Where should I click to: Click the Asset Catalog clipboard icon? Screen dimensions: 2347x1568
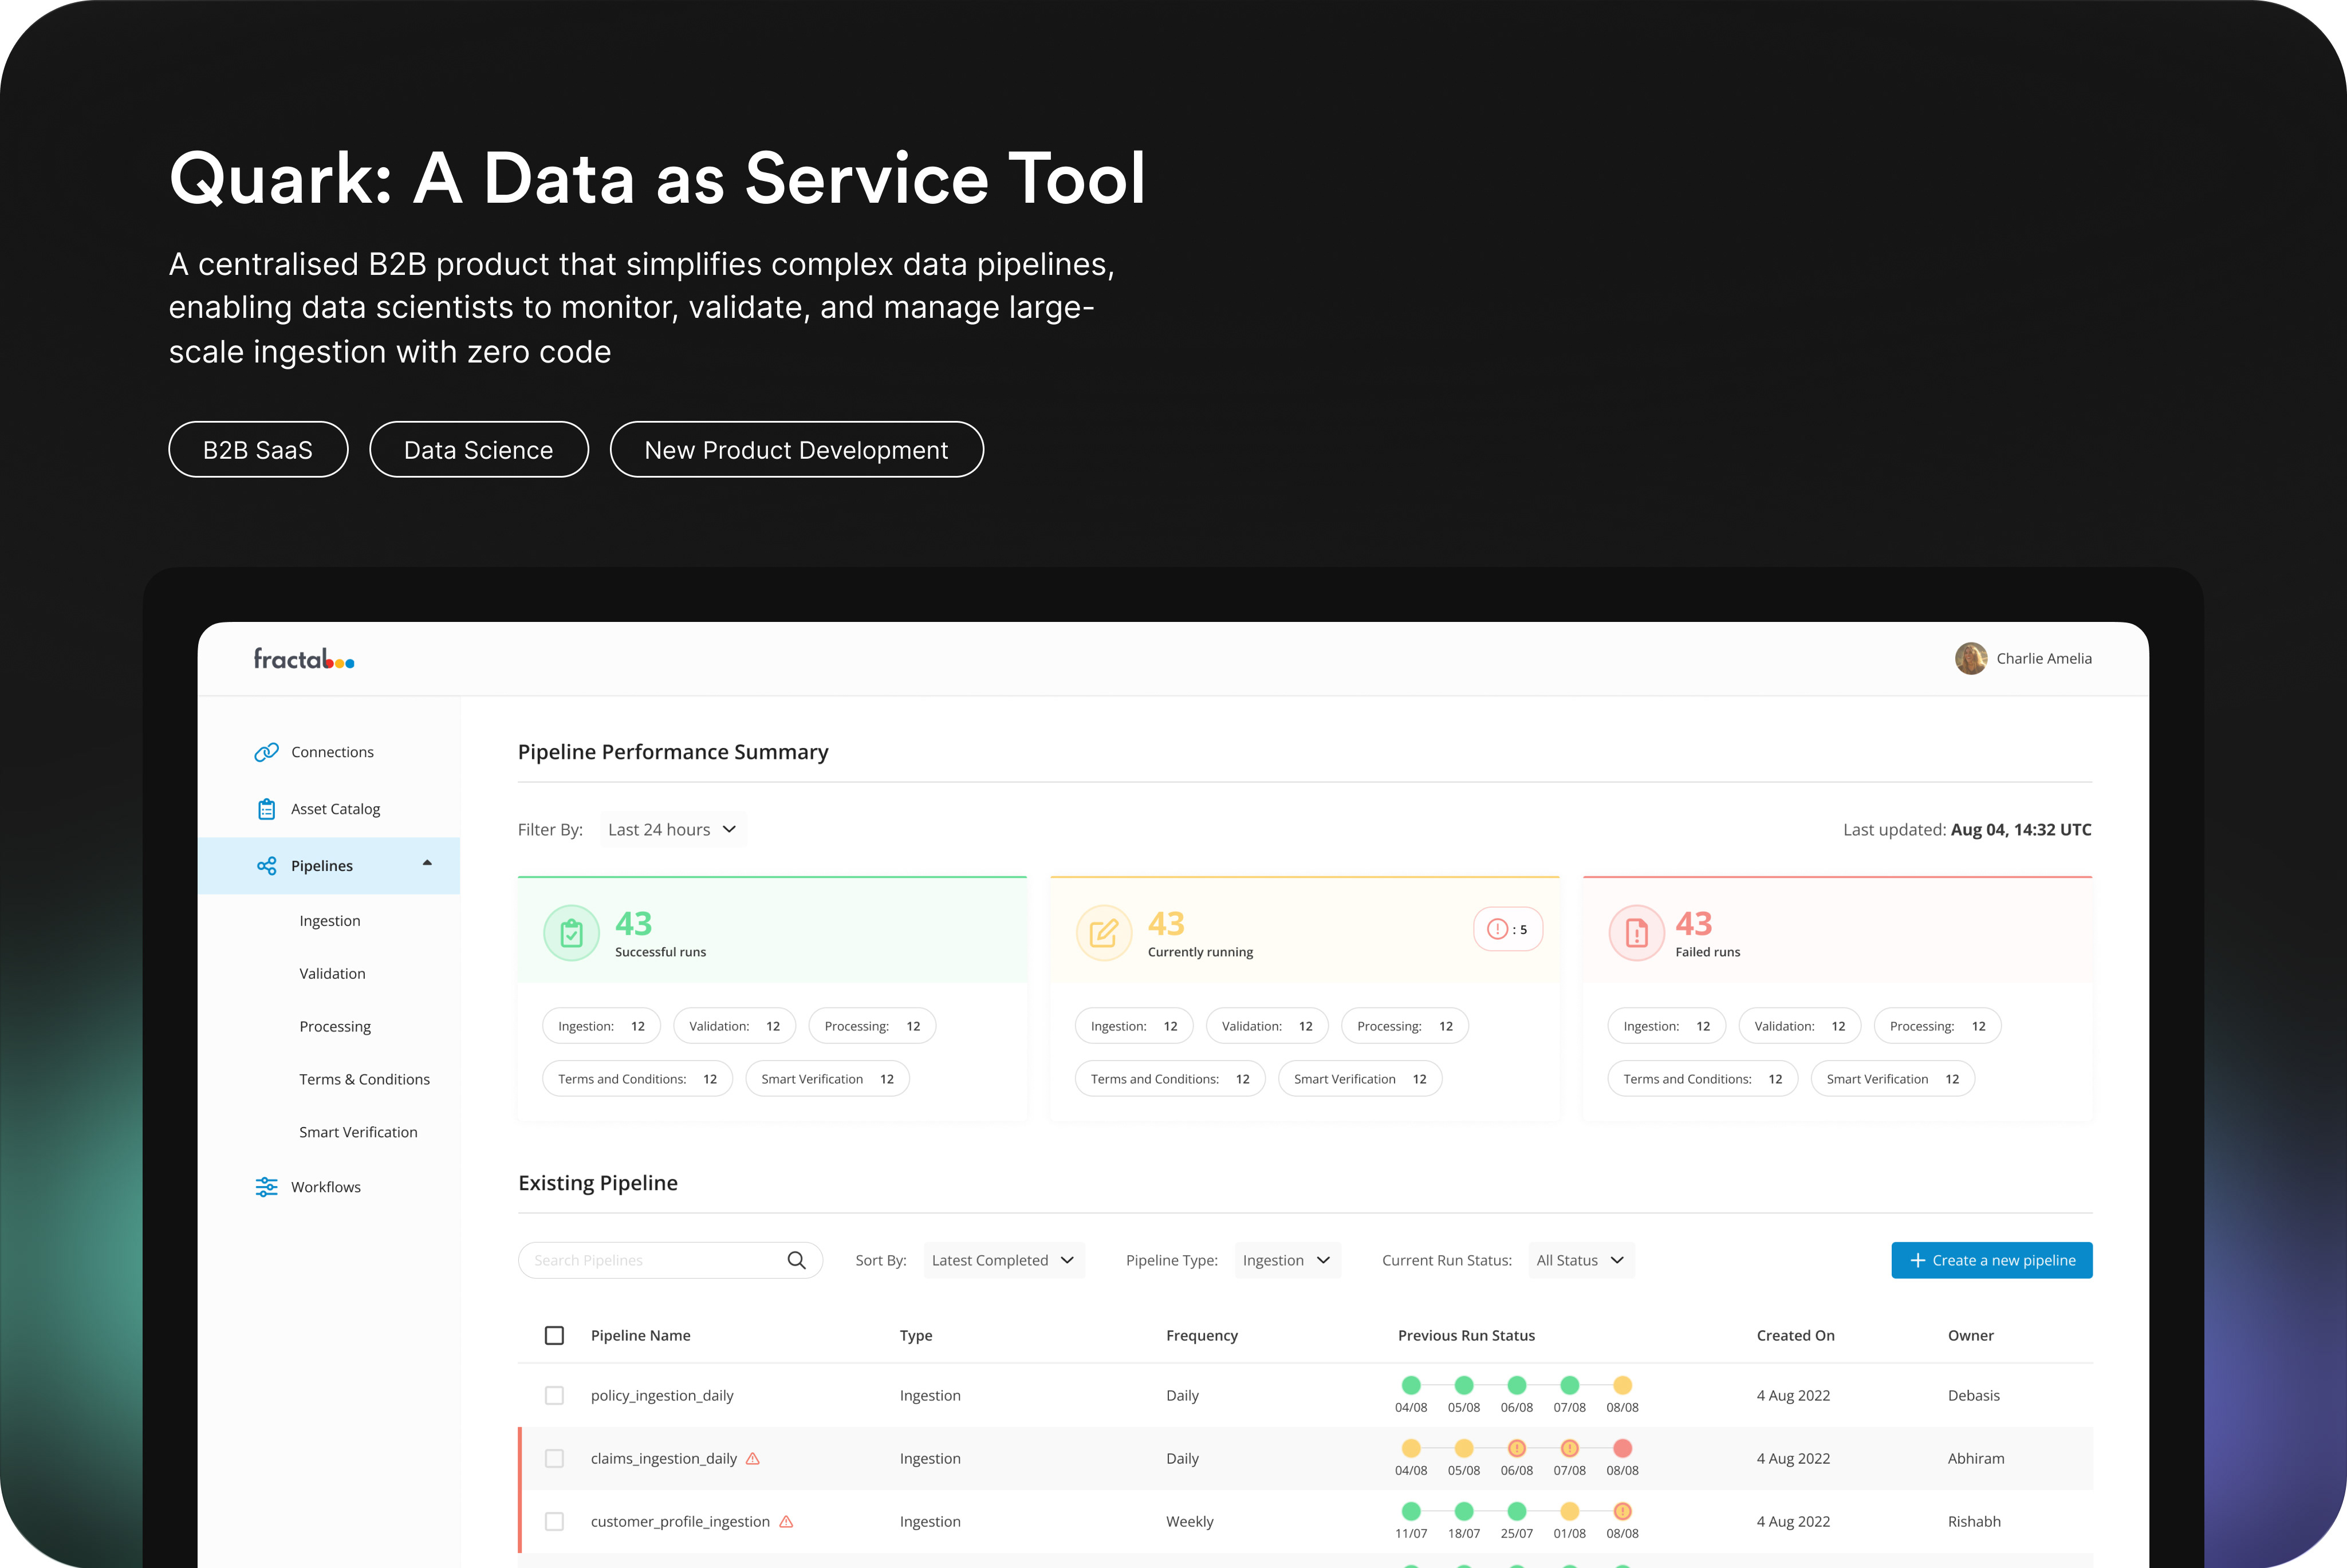(266, 809)
